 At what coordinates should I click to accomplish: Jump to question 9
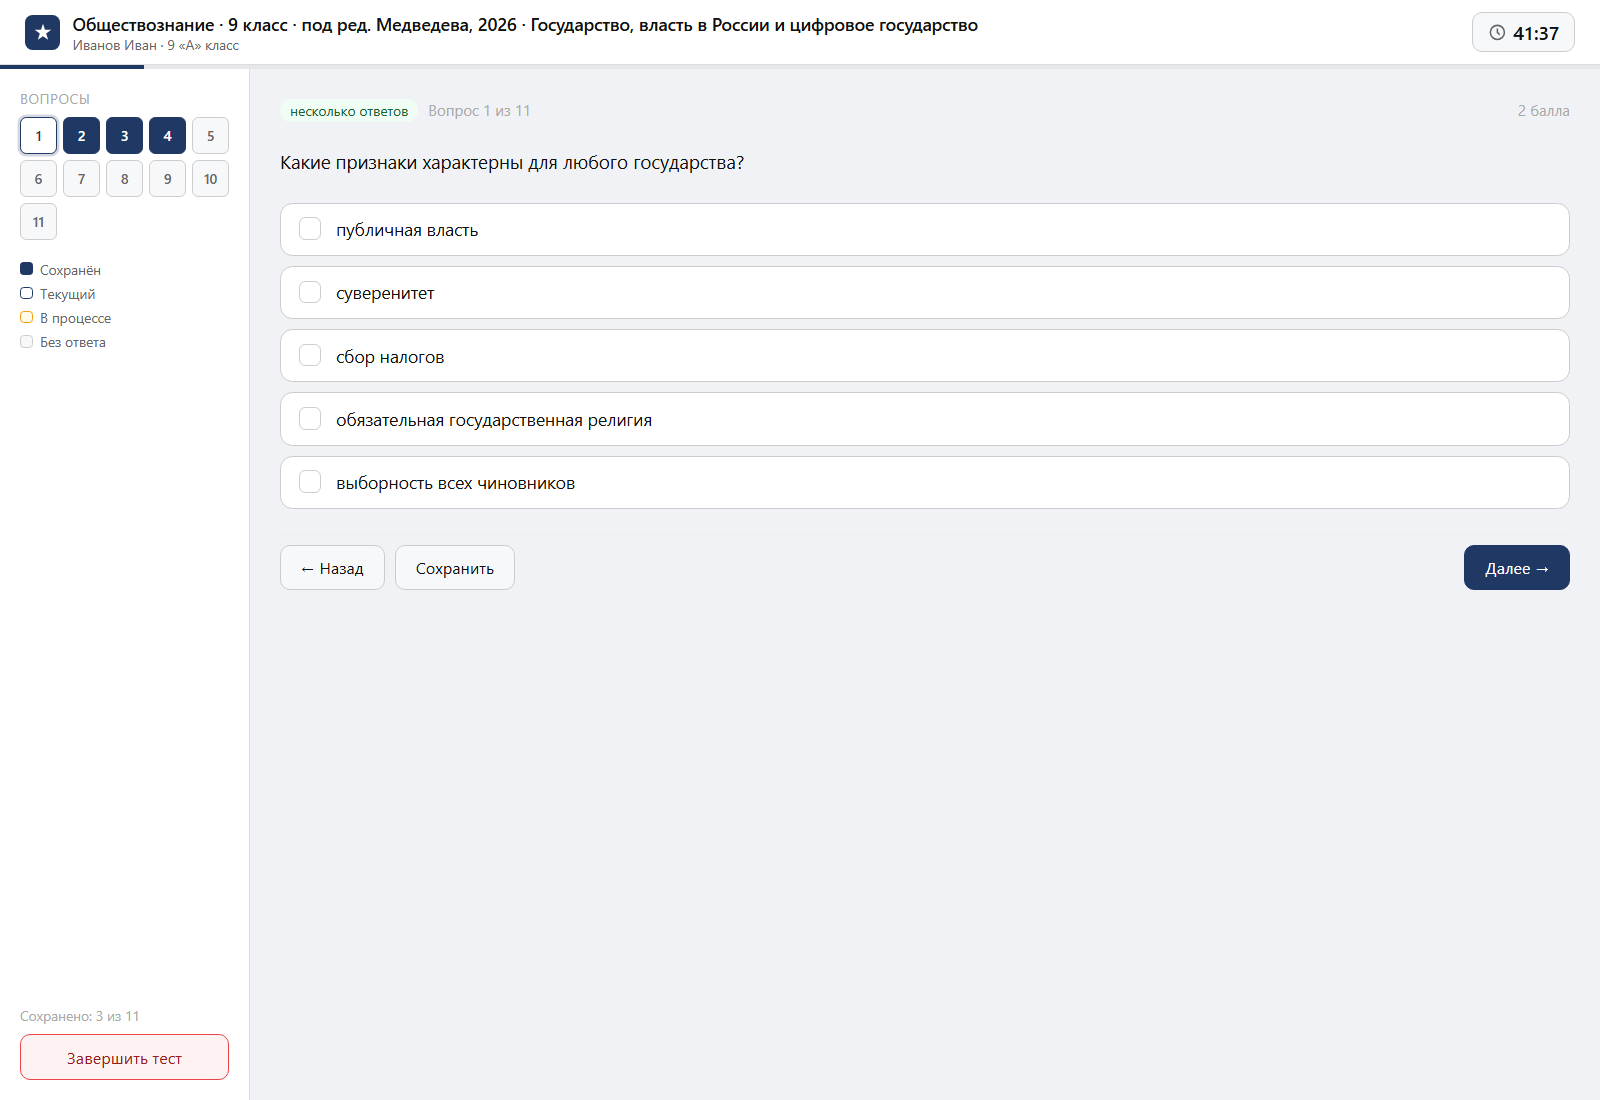tap(167, 179)
